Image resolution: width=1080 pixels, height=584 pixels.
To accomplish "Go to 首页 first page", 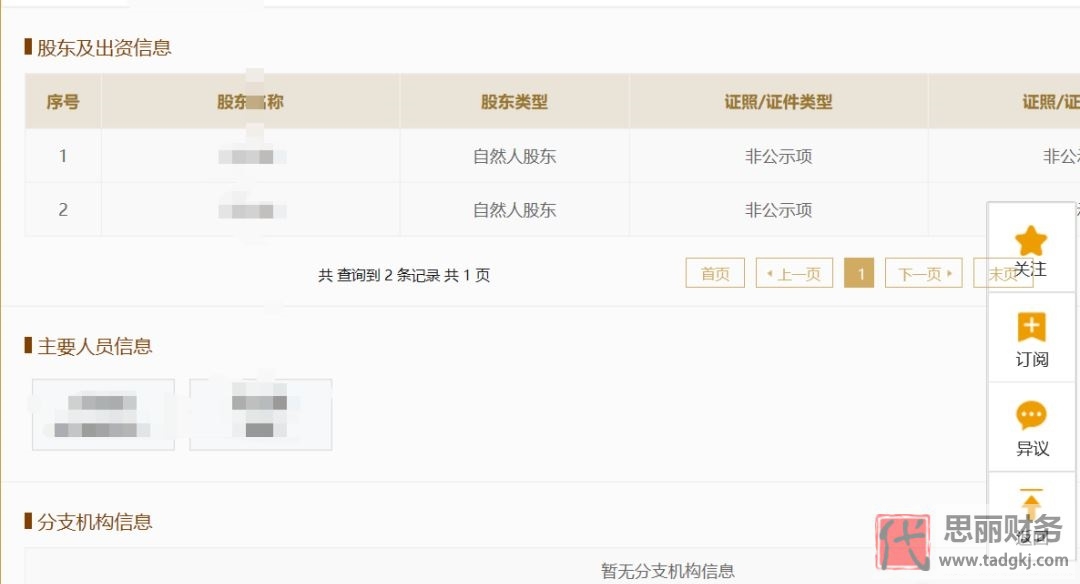I will [714, 272].
